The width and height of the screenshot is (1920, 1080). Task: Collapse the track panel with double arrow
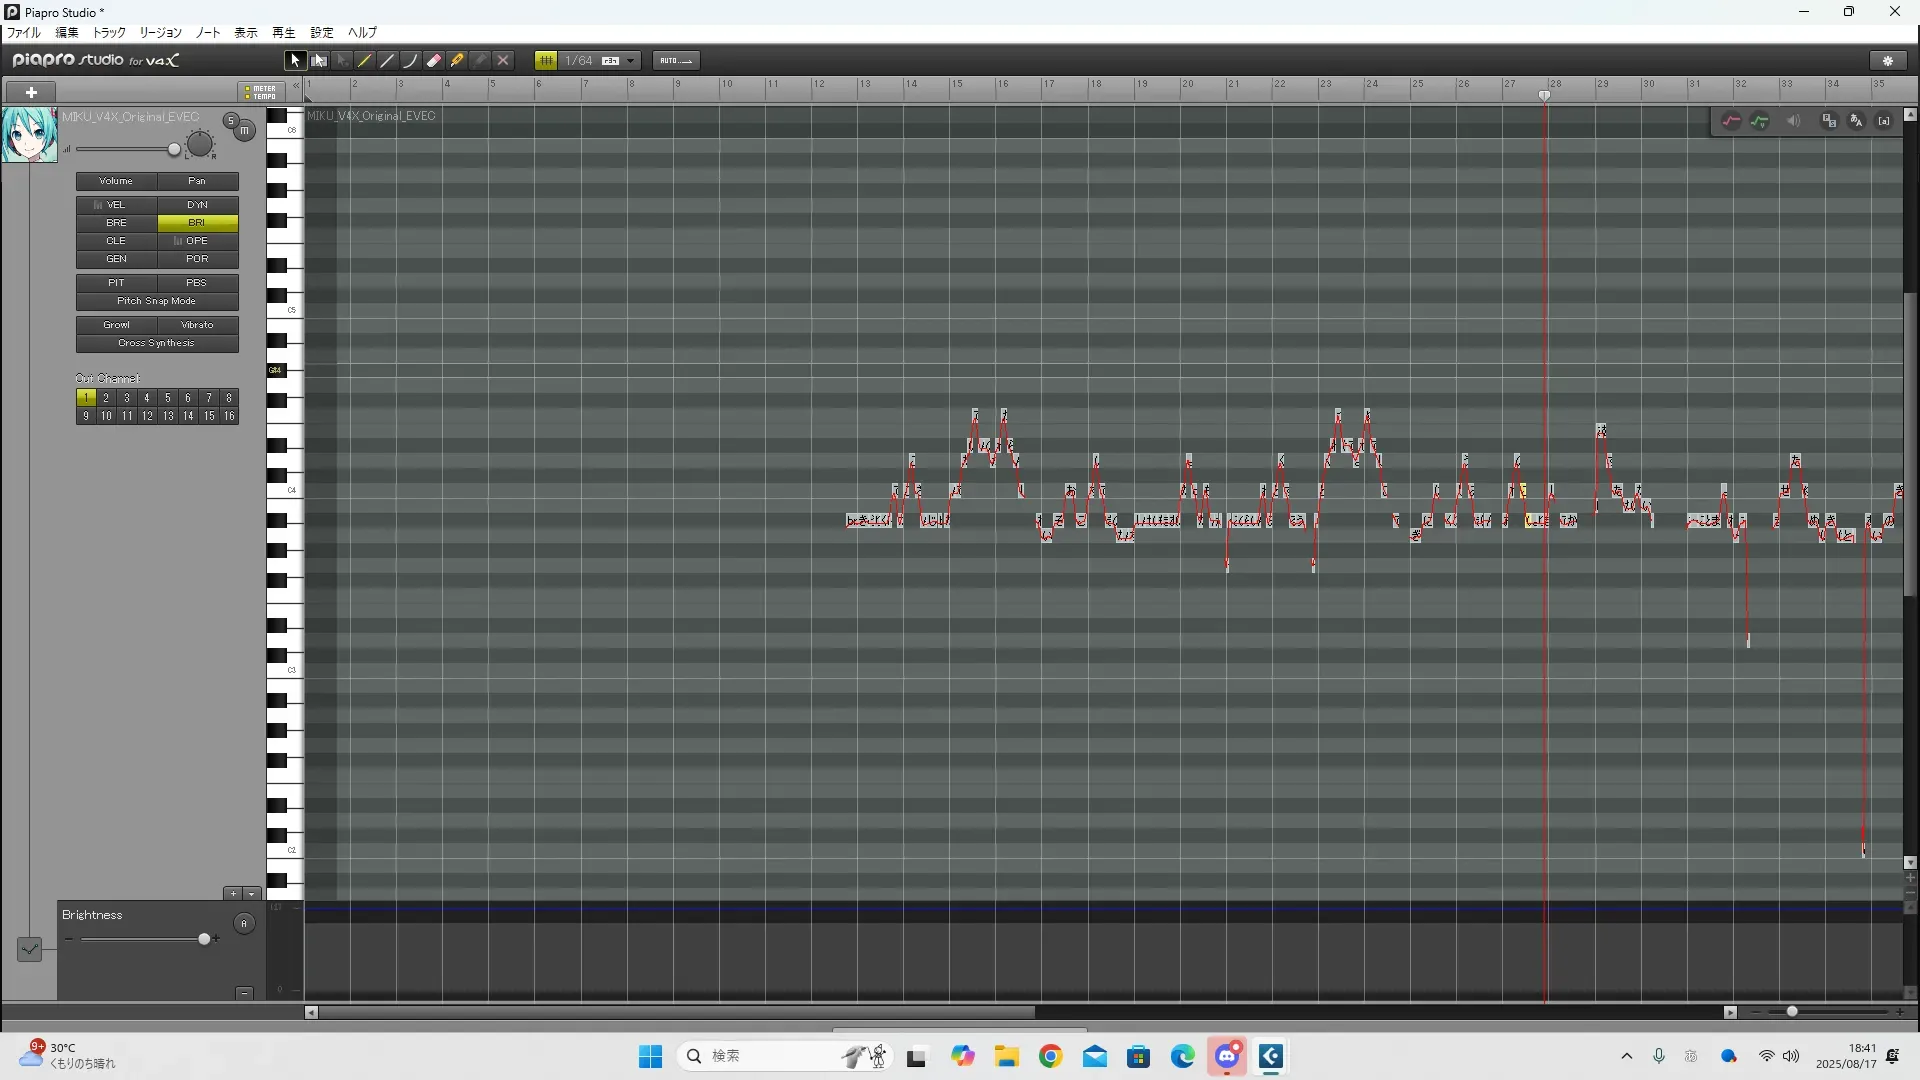click(295, 87)
